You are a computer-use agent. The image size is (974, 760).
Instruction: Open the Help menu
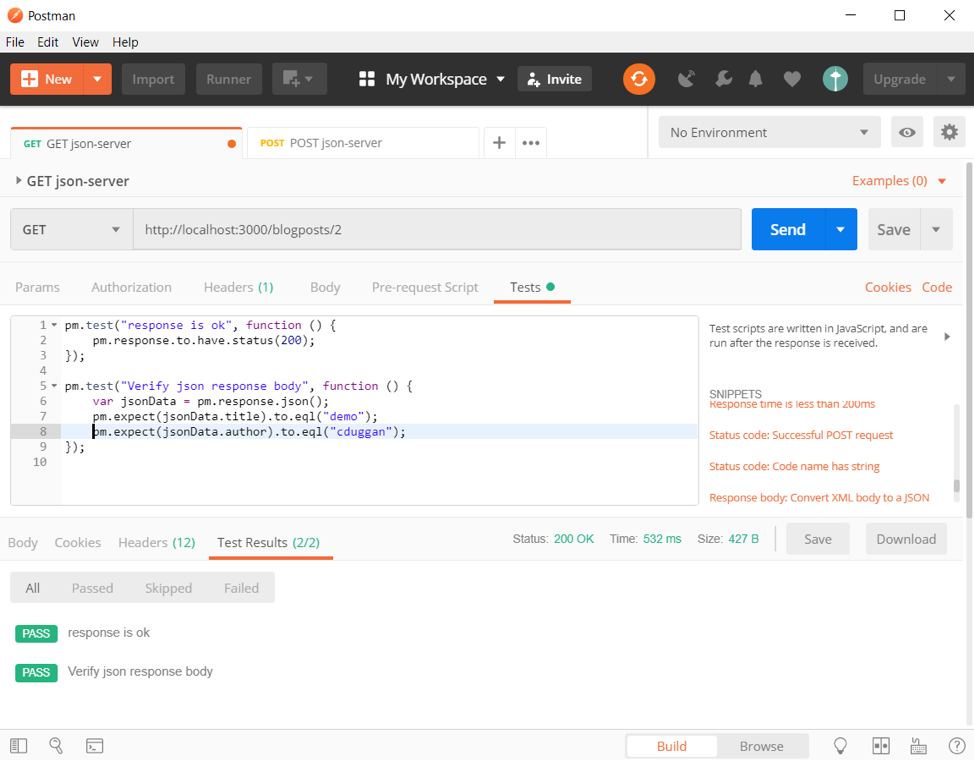125,42
